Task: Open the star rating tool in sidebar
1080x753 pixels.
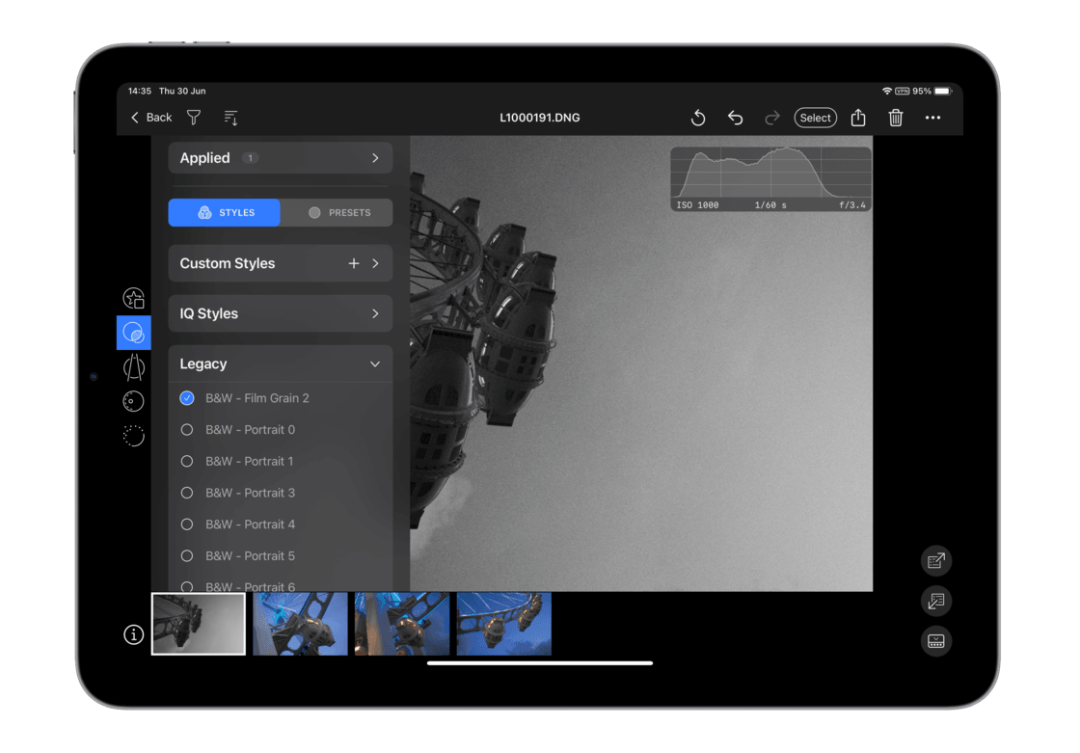Action: tap(134, 298)
